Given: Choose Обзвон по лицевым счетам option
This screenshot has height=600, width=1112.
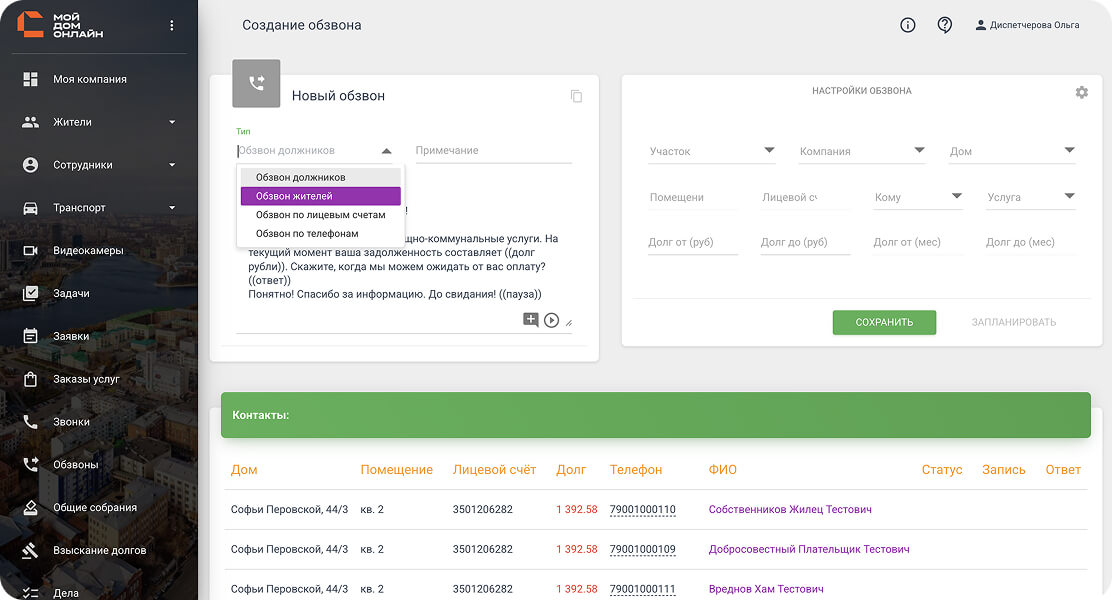Looking at the screenshot, I should pyautogui.click(x=320, y=215).
